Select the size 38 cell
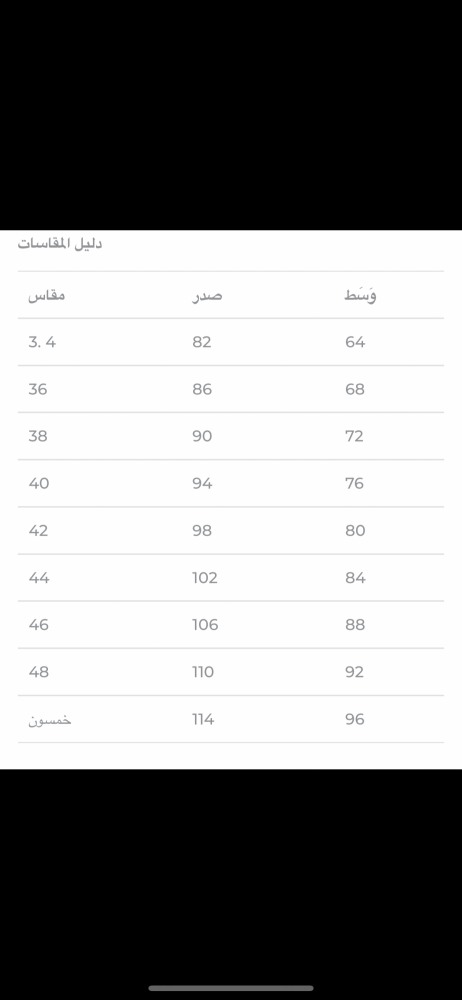This screenshot has height=1000, width=462. click(x=38, y=436)
